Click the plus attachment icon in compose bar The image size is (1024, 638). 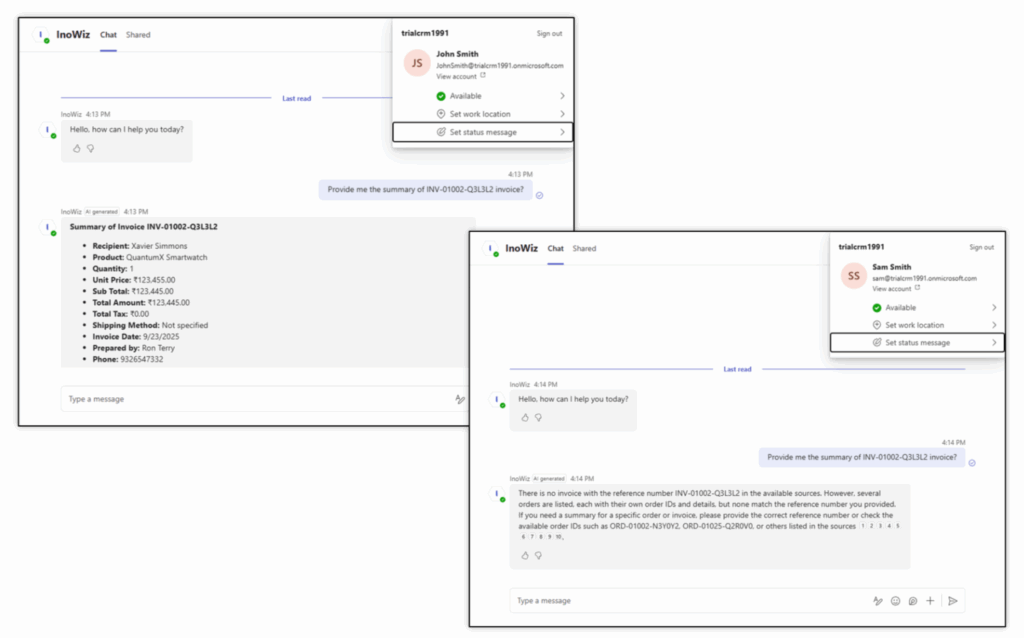(x=930, y=600)
